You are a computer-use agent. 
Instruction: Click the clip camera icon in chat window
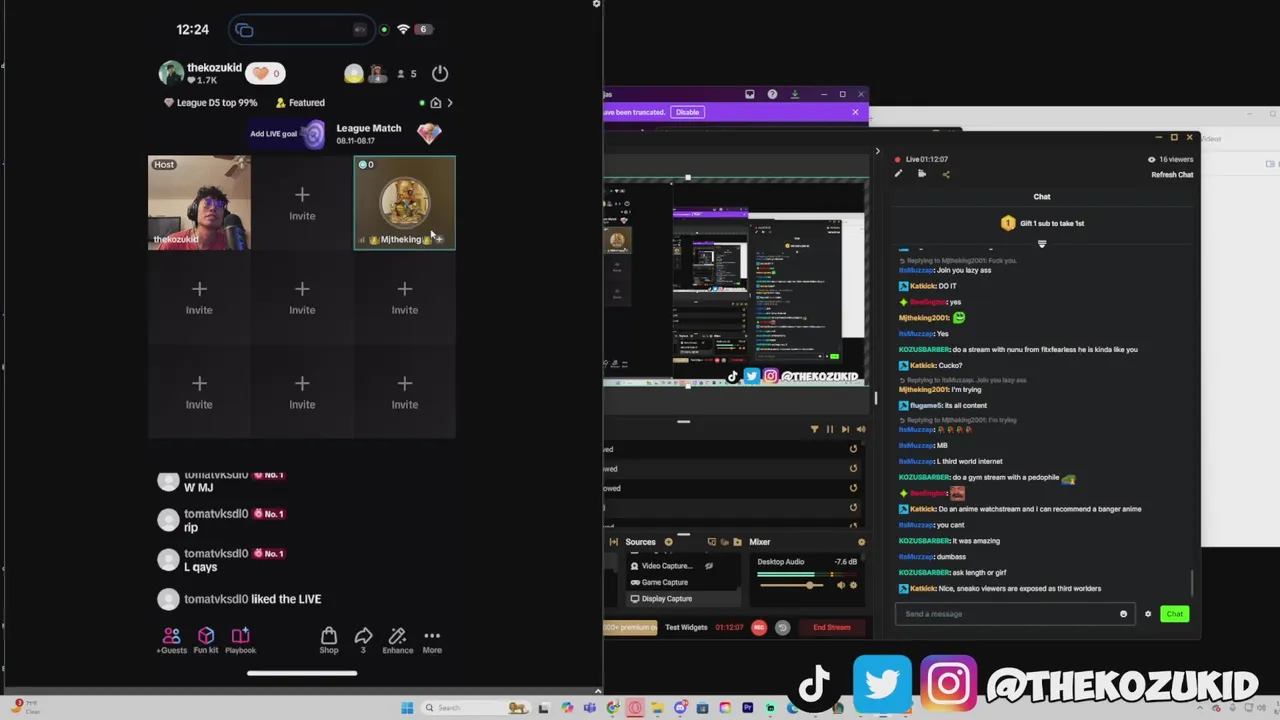tap(922, 174)
